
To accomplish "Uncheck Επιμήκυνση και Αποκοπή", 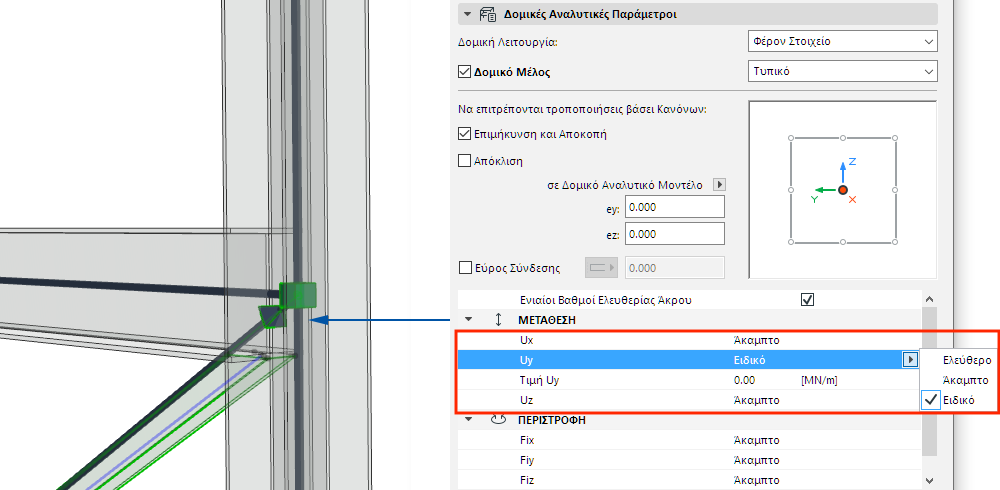I will tap(464, 134).
